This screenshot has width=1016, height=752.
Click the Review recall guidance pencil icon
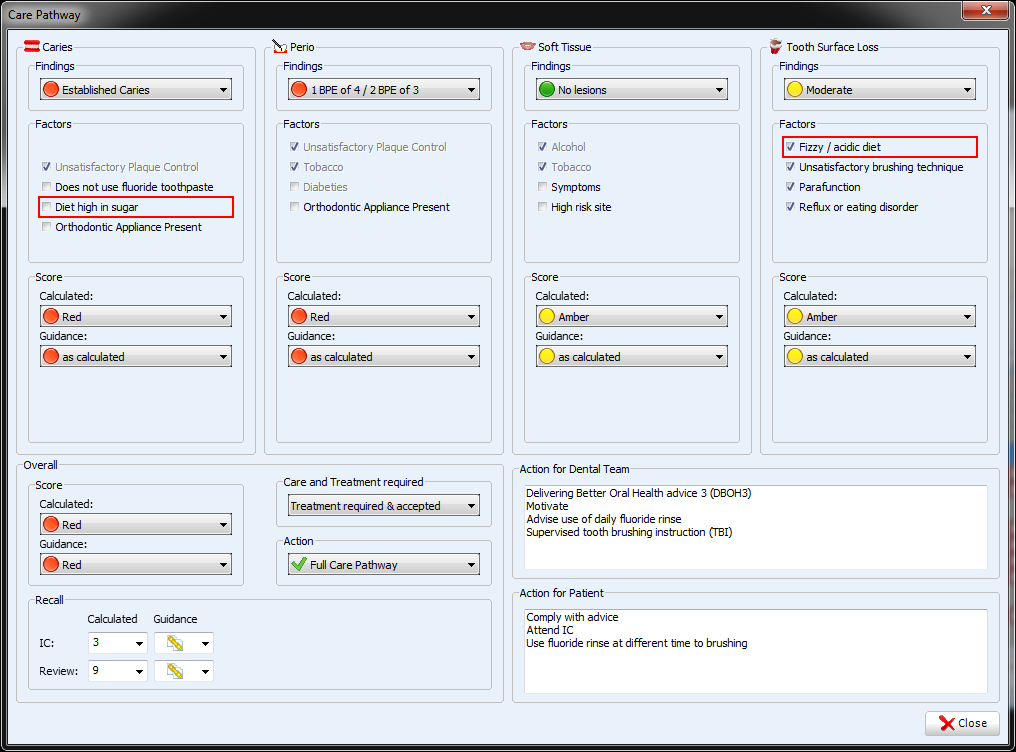point(175,671)
